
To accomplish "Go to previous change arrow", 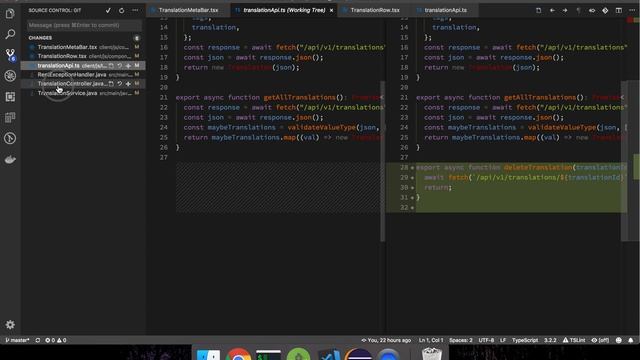I will (552, 10).
